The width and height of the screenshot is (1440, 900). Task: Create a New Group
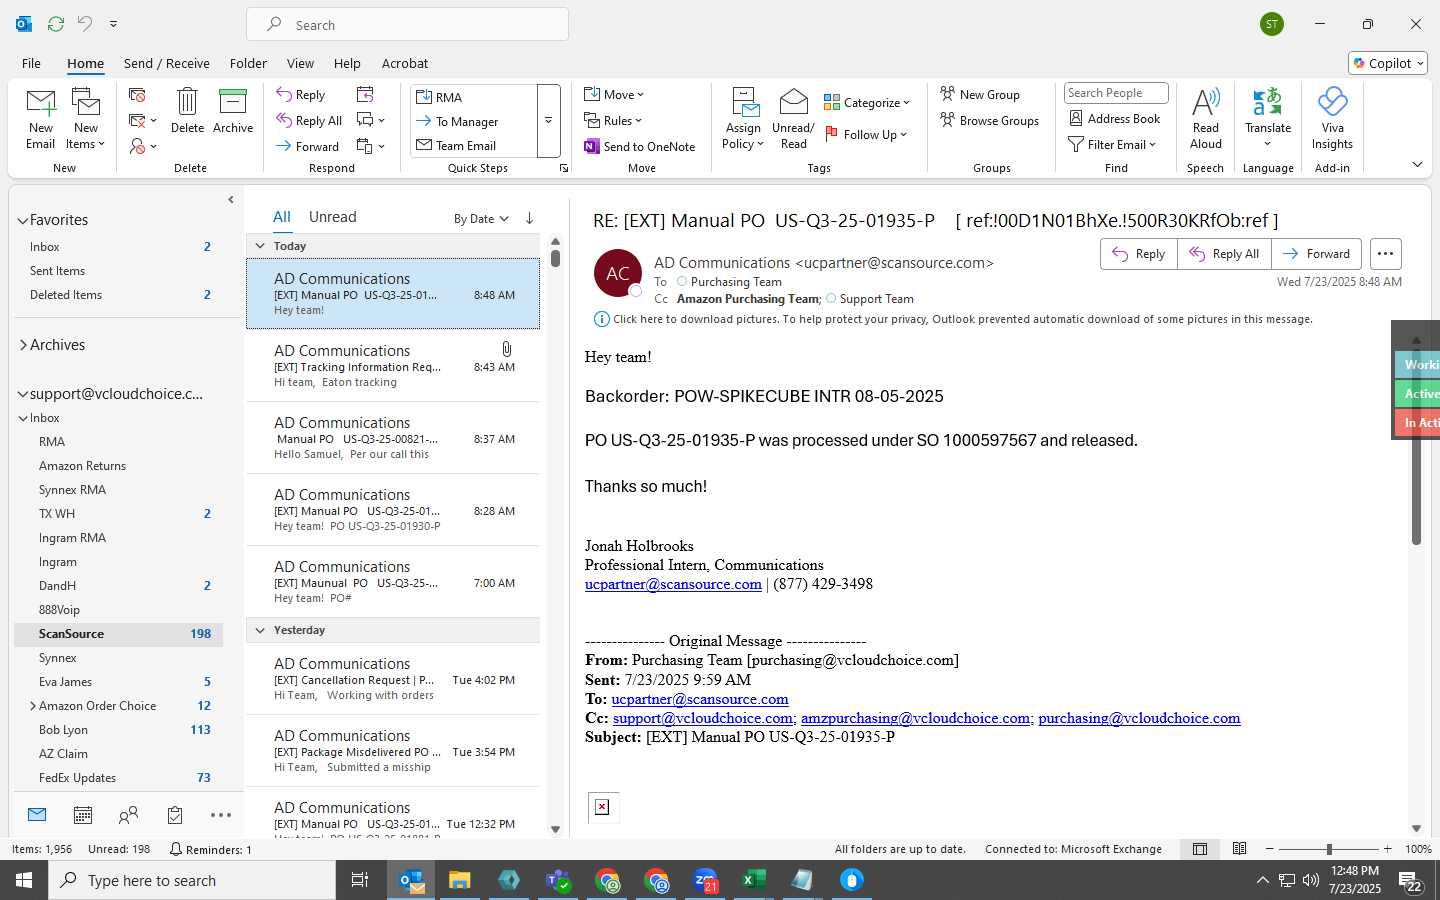tap(980, 94)
